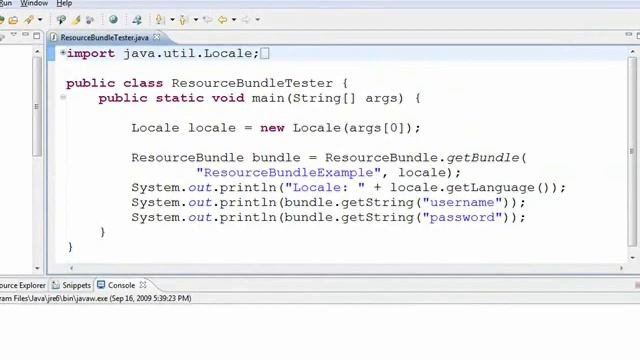
Task: Go to previous annotation arrow icon
Action: tap(183, 20)
